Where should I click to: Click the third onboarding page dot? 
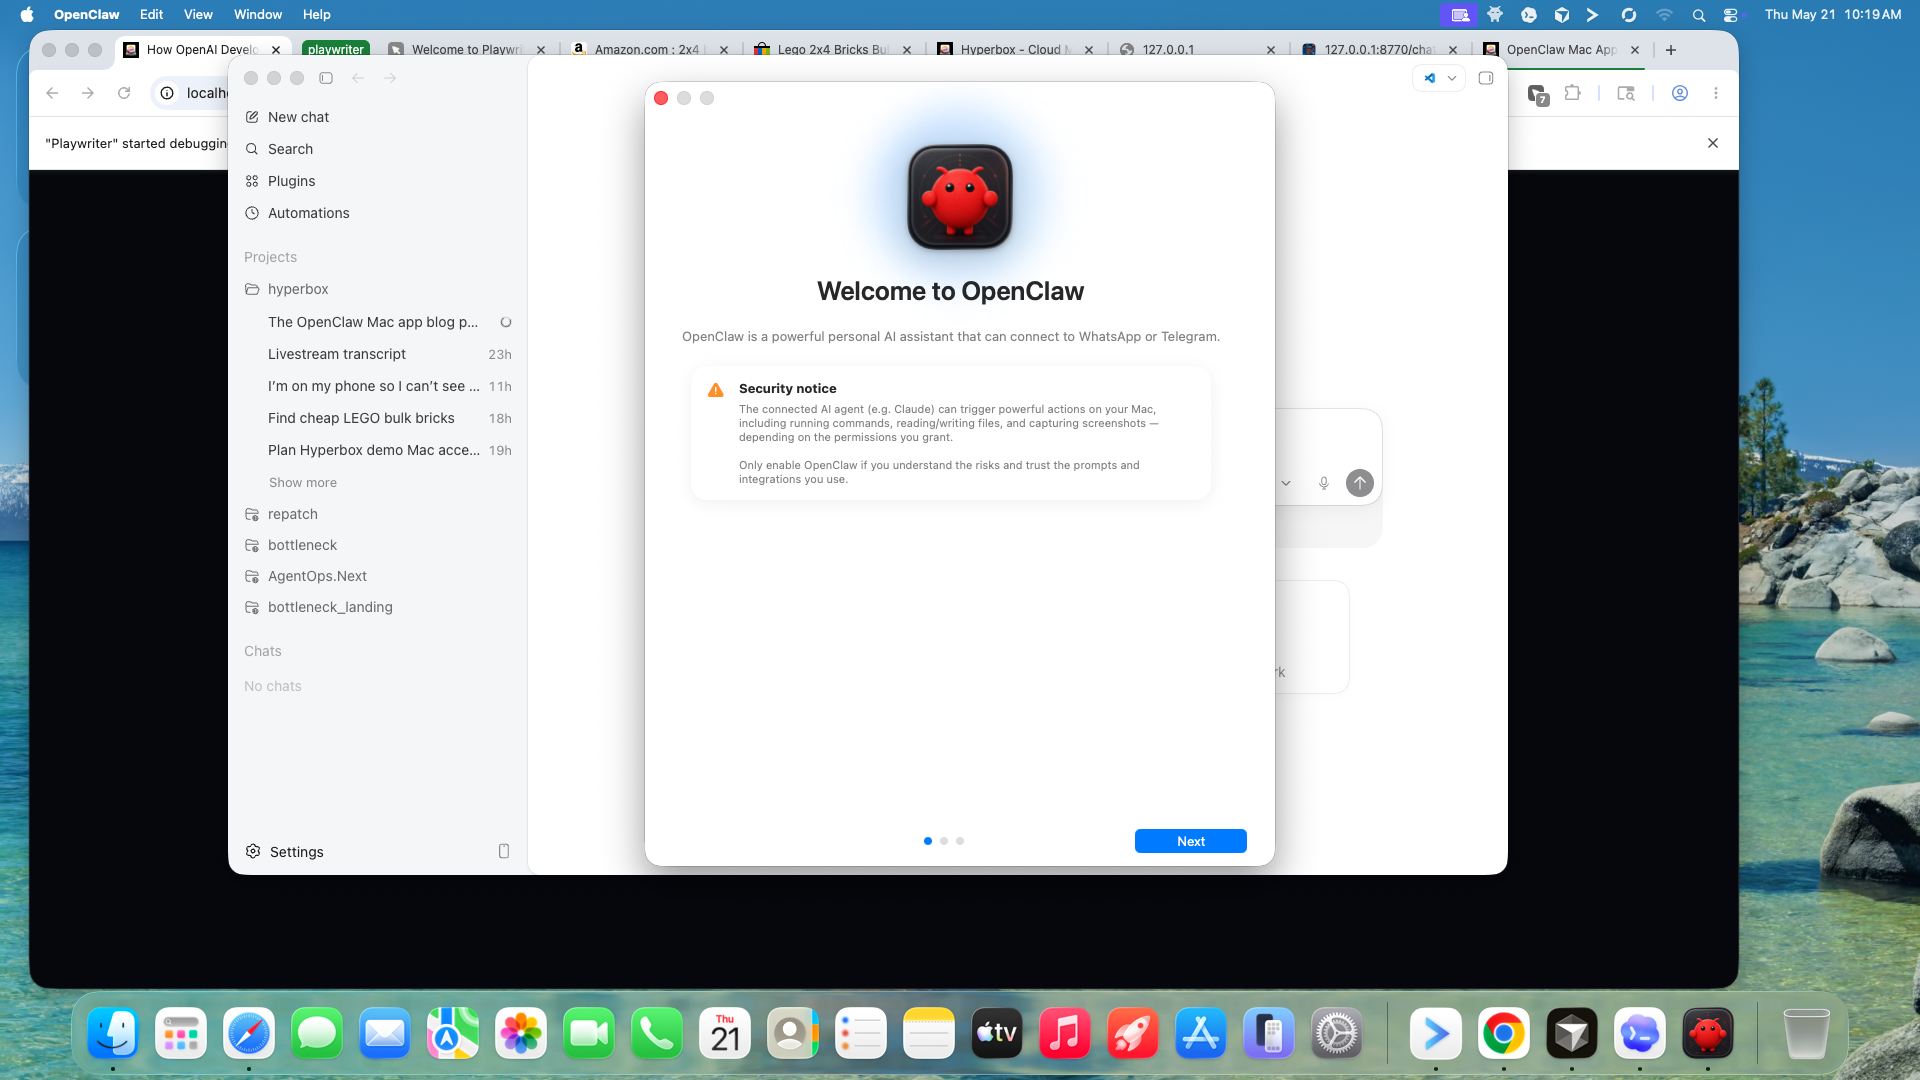click(960, 841)
